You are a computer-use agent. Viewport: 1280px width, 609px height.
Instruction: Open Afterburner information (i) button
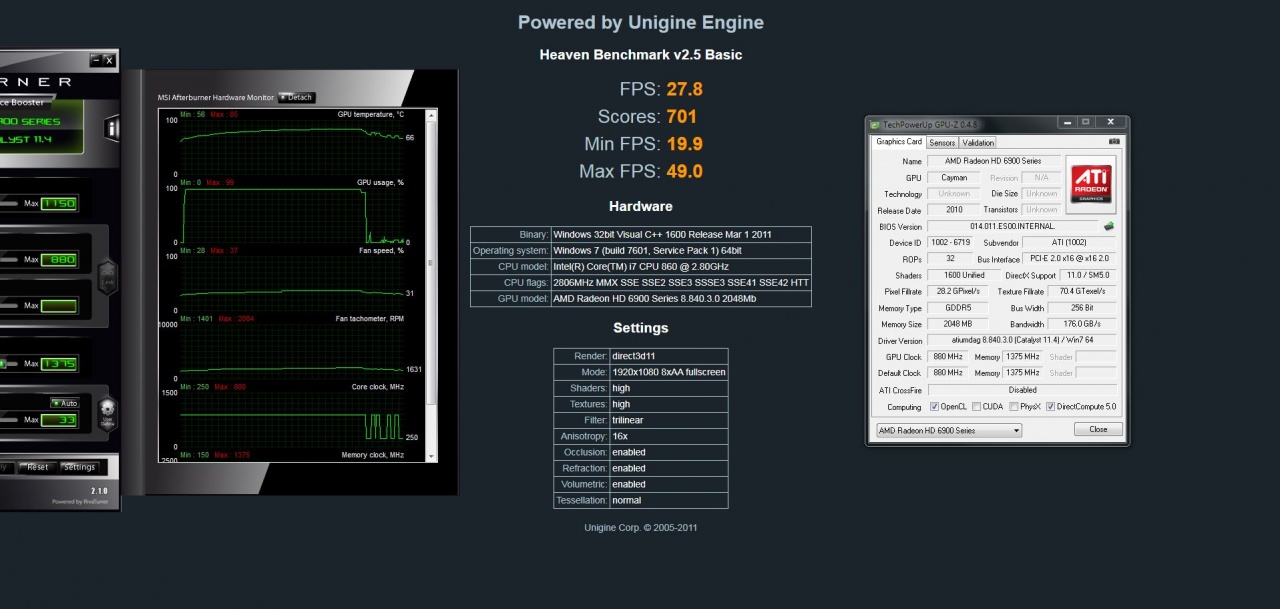112,129
